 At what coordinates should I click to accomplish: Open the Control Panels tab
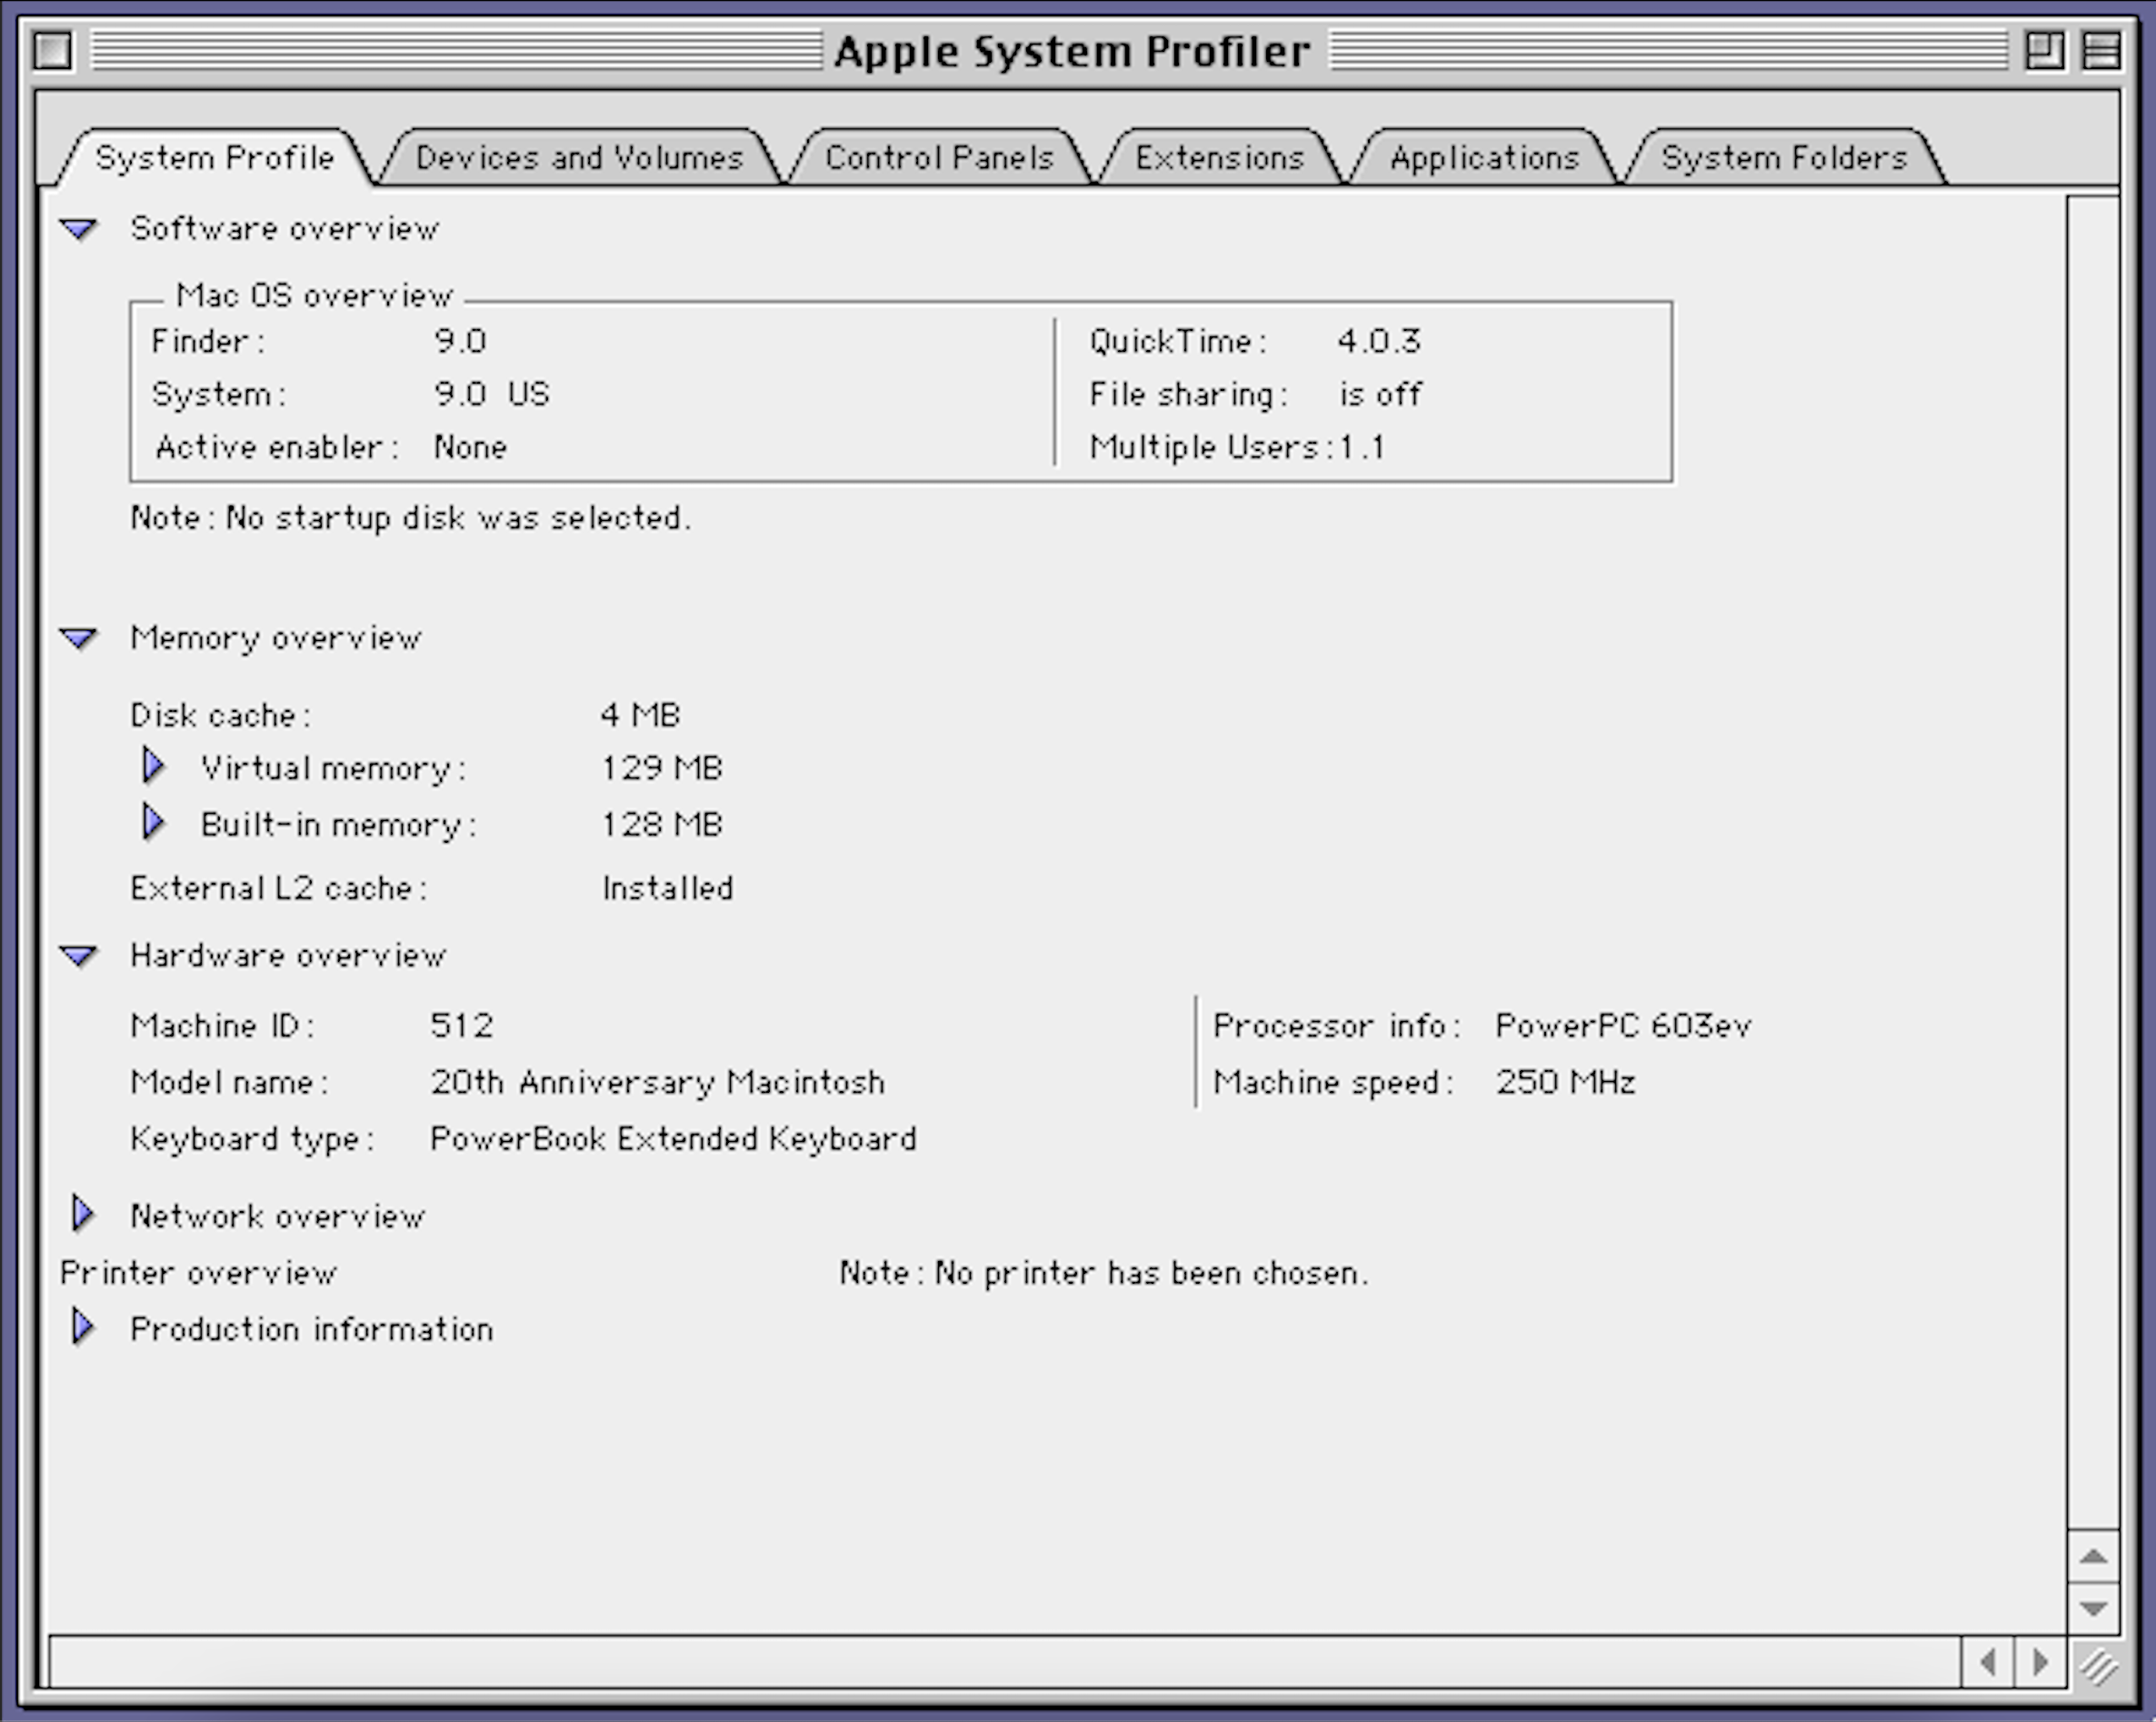939,158
